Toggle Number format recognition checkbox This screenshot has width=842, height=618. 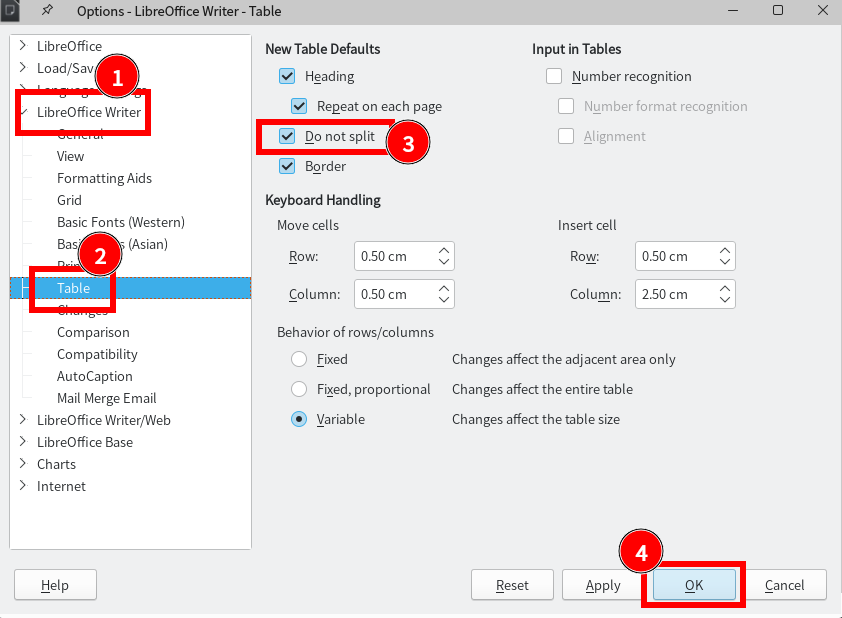[x=565, y=106]
